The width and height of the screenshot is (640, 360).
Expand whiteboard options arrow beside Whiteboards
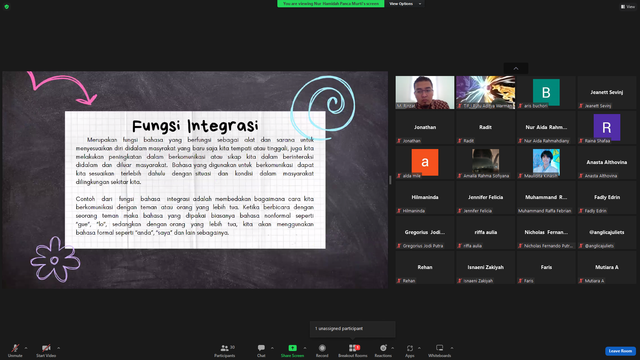pos(452,348)
